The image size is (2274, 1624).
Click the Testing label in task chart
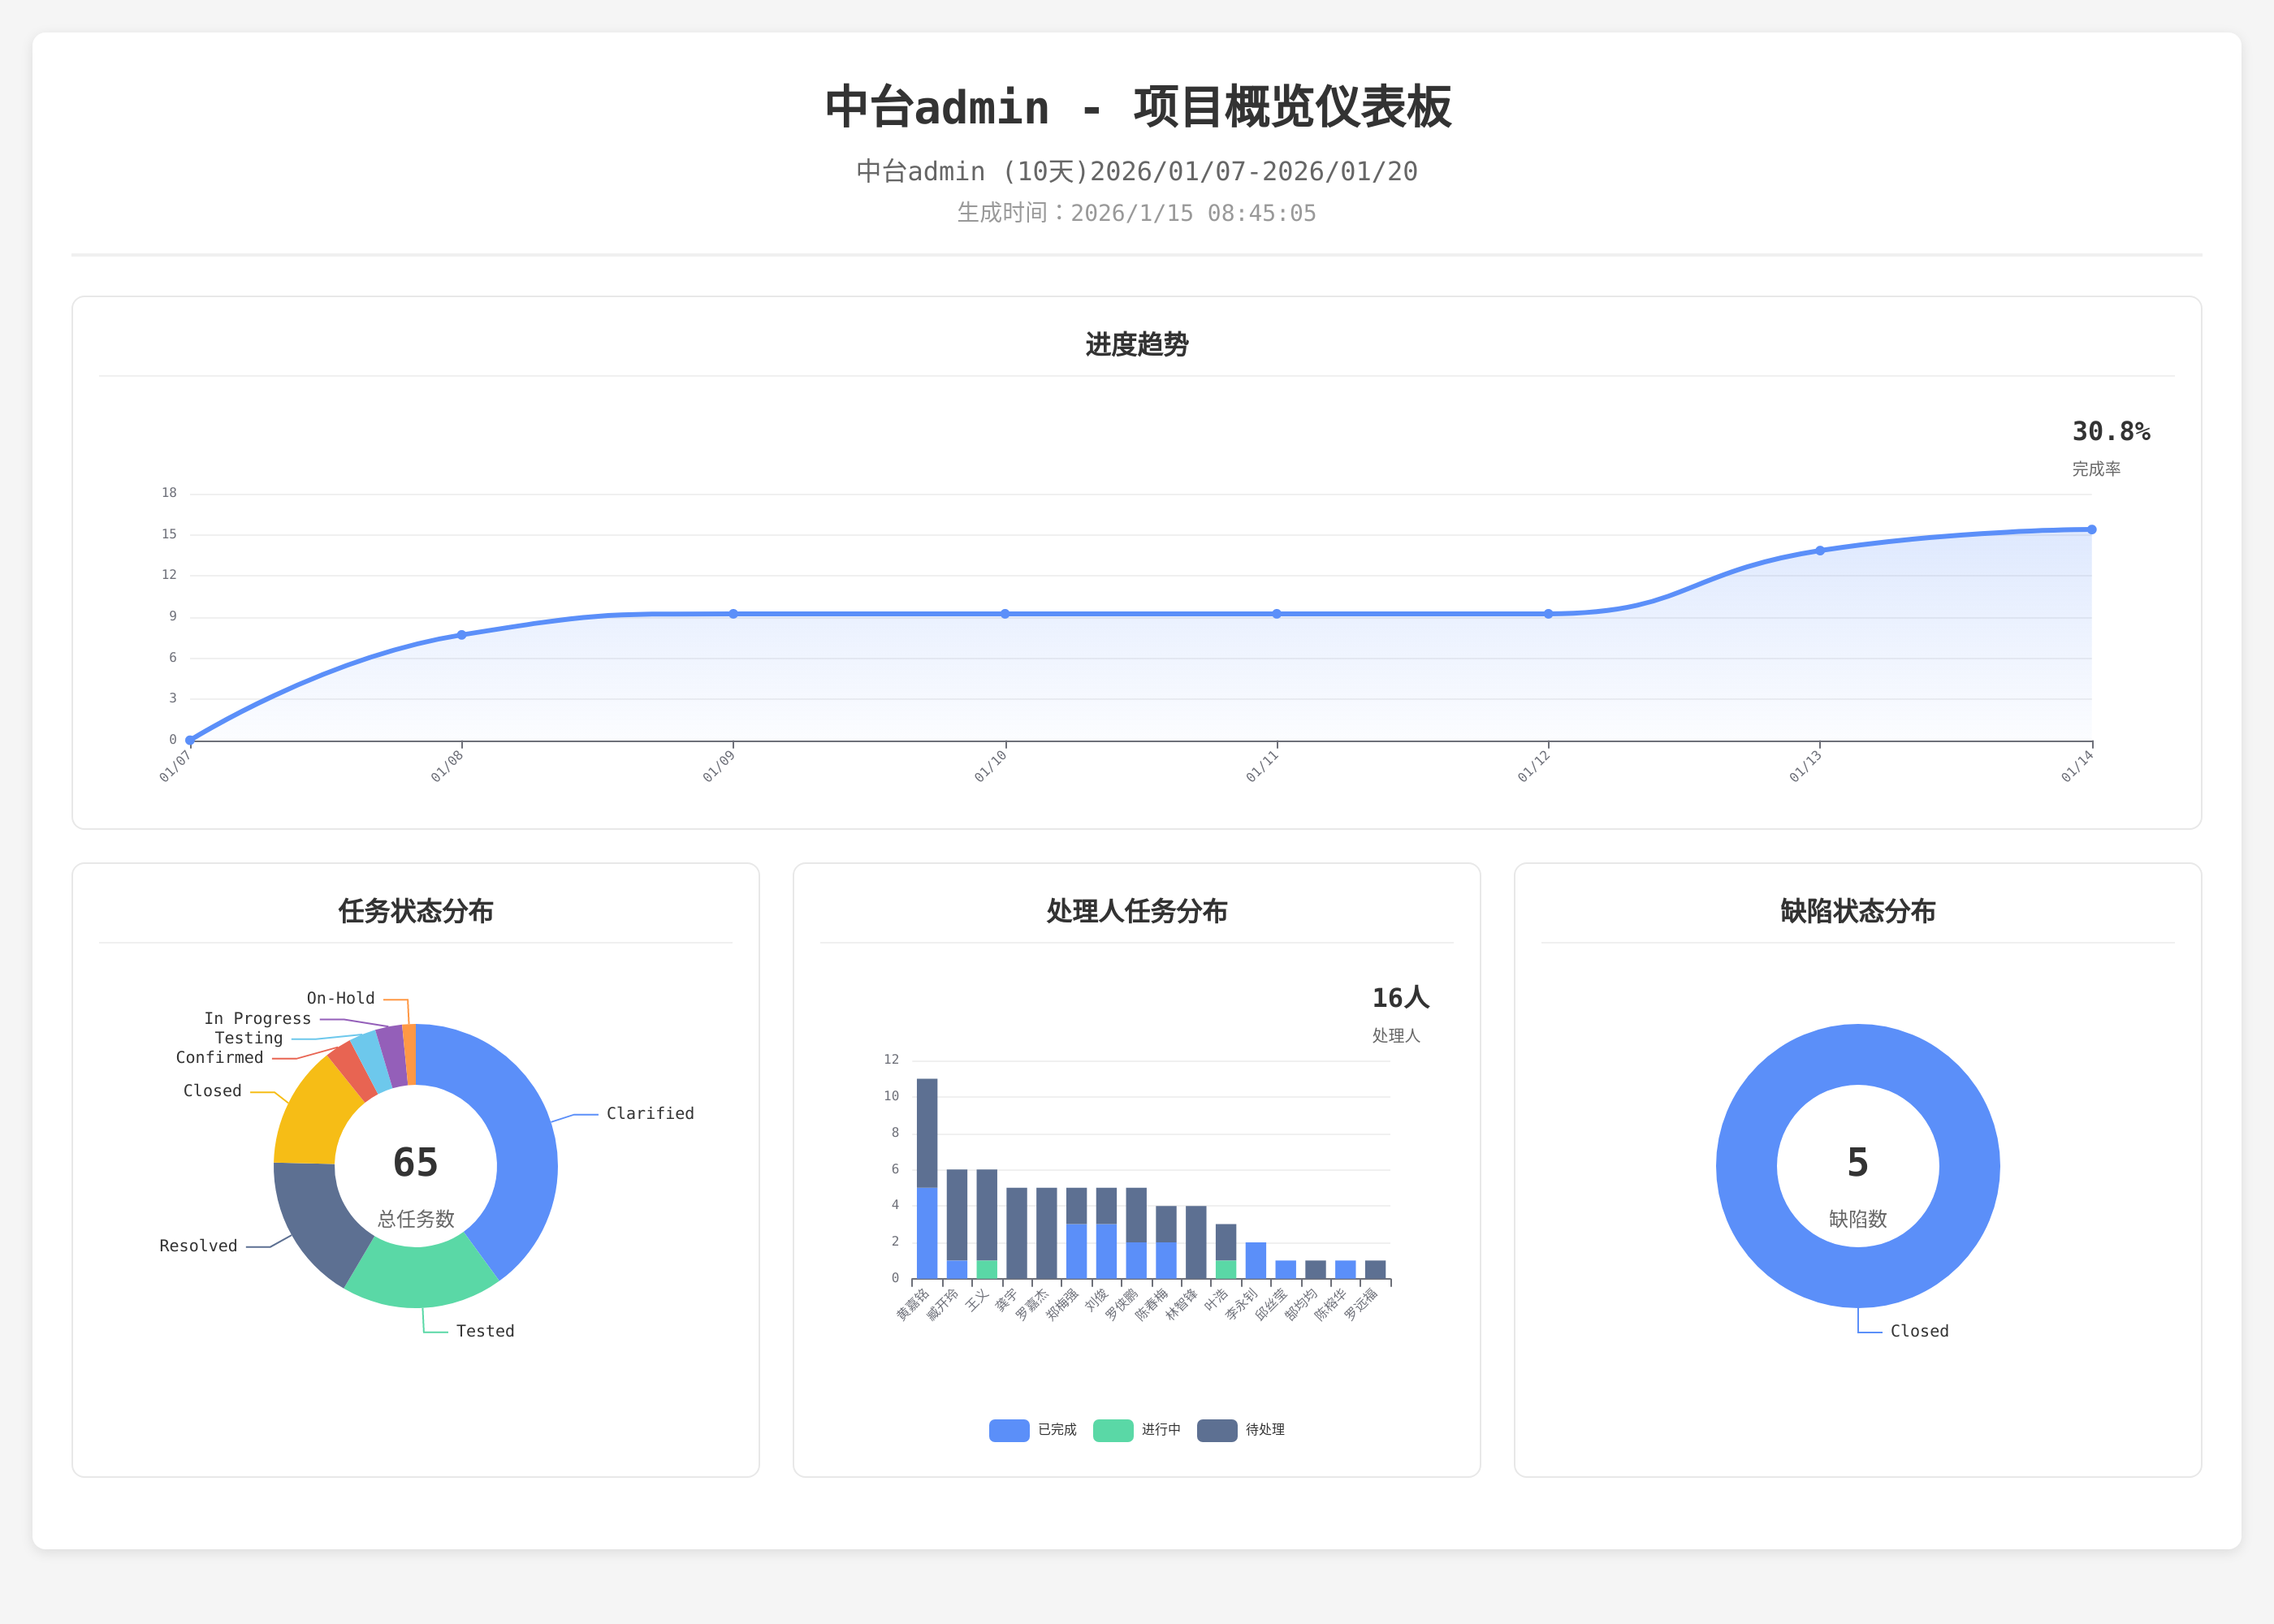point(248,1038)
